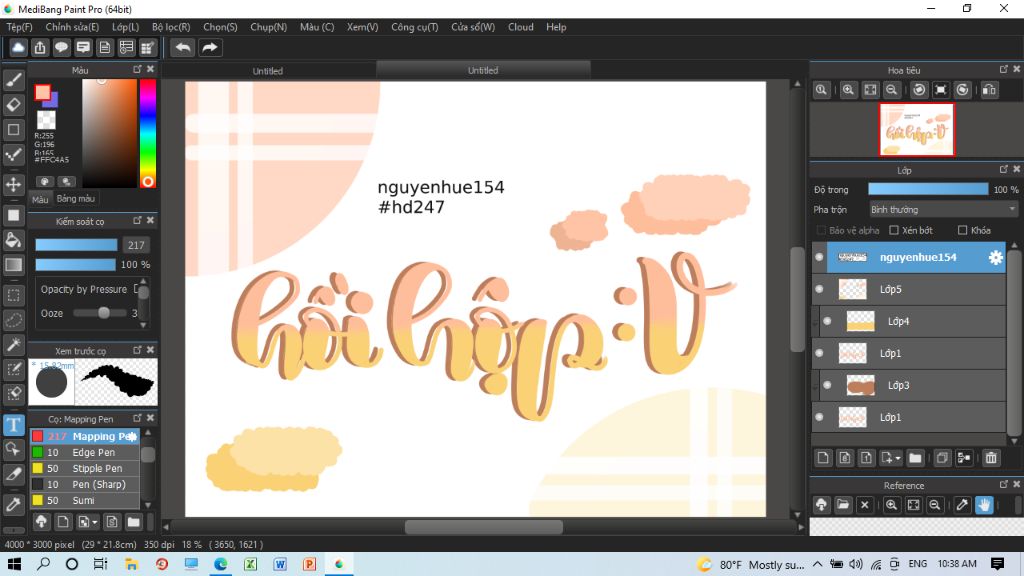
Task: Hide the Lớp3 layer
Action: (827, 385)
